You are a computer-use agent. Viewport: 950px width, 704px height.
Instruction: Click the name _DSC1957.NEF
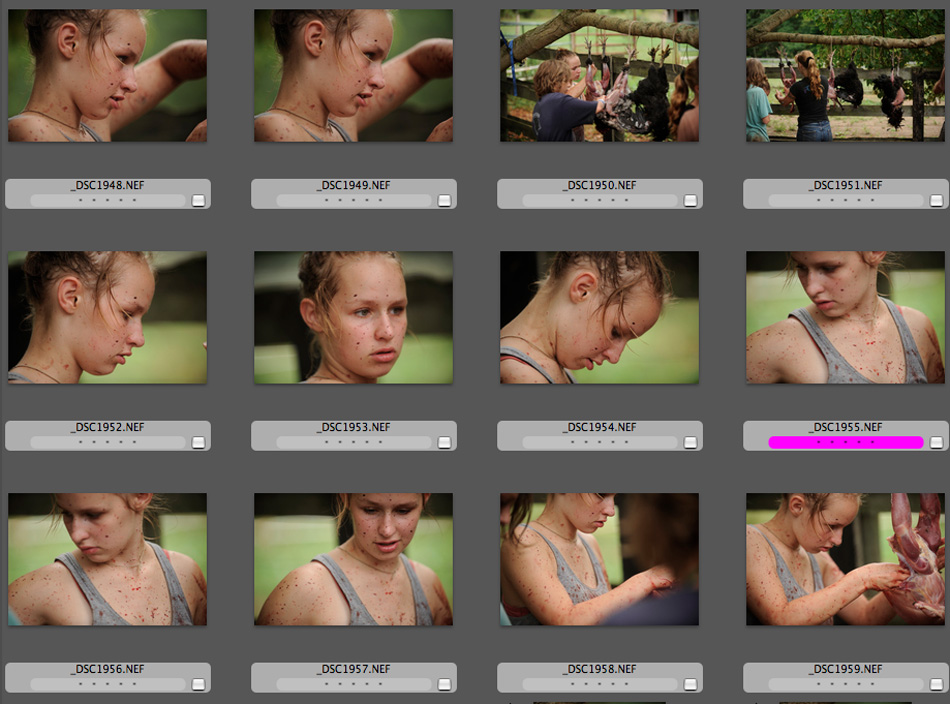pyautogui.click(x=354, y=669)
